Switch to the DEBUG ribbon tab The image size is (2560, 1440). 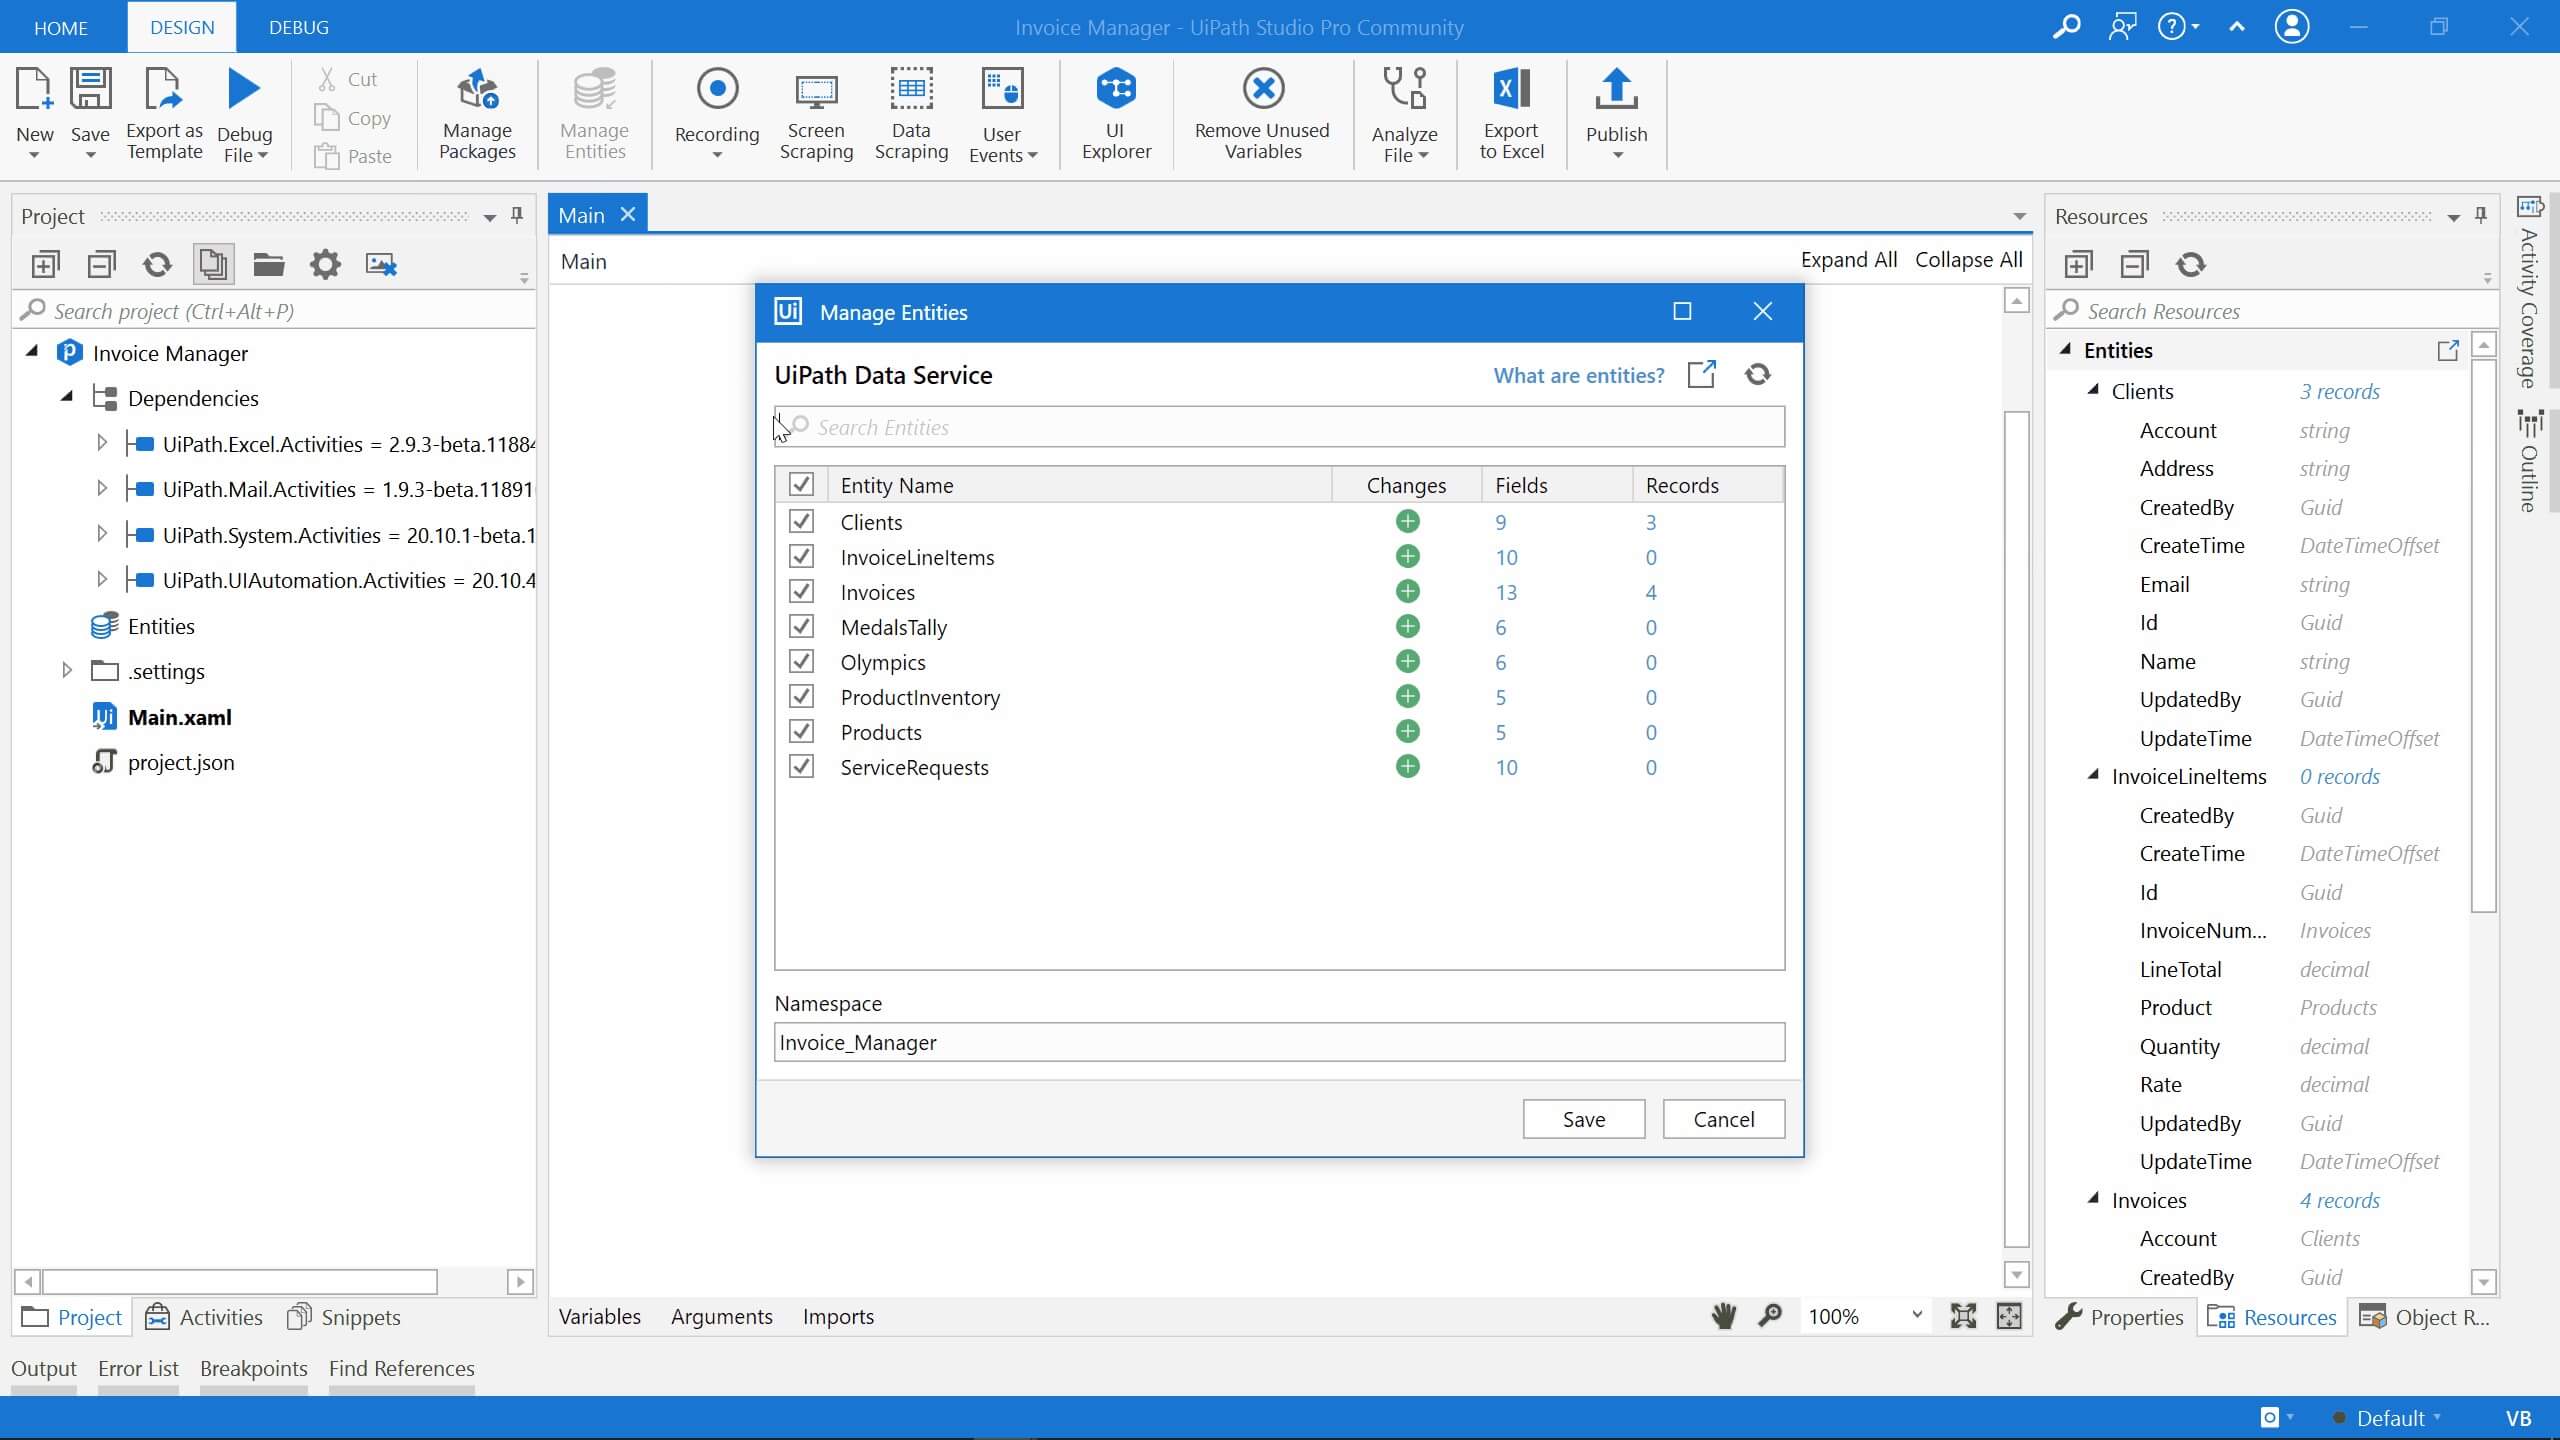[x=298, y=27]
